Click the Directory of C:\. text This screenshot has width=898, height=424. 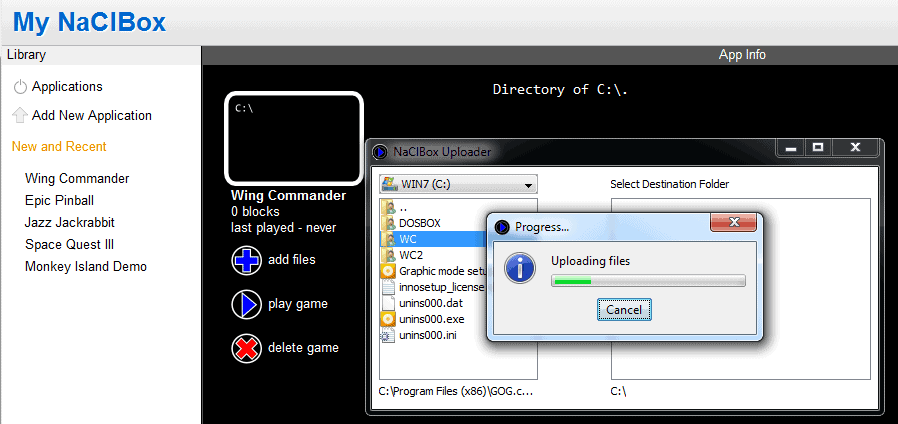[x=560, y=89]
